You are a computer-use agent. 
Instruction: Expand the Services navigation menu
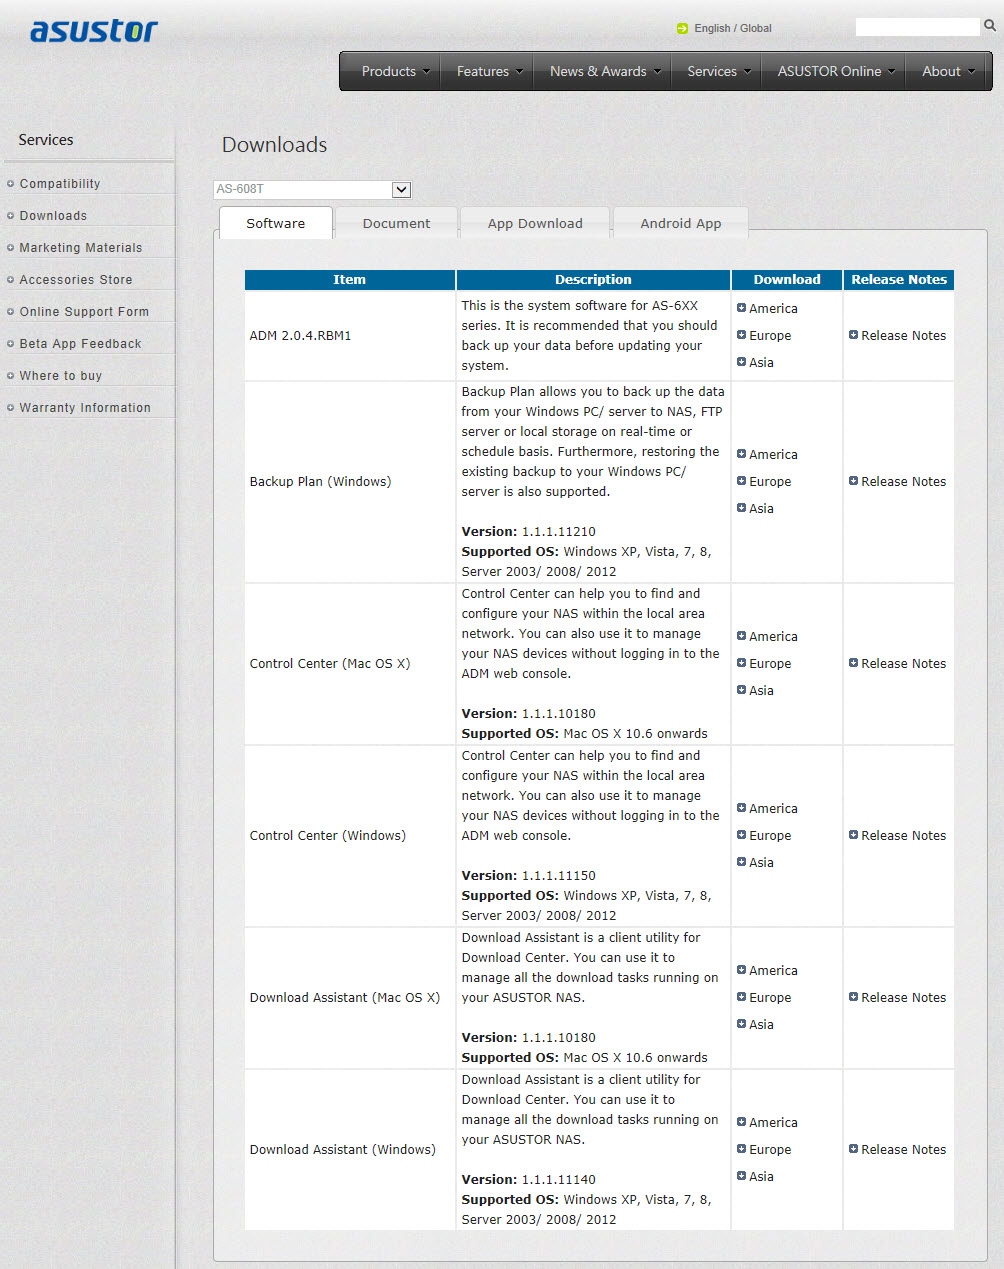(x=719, y=71)
